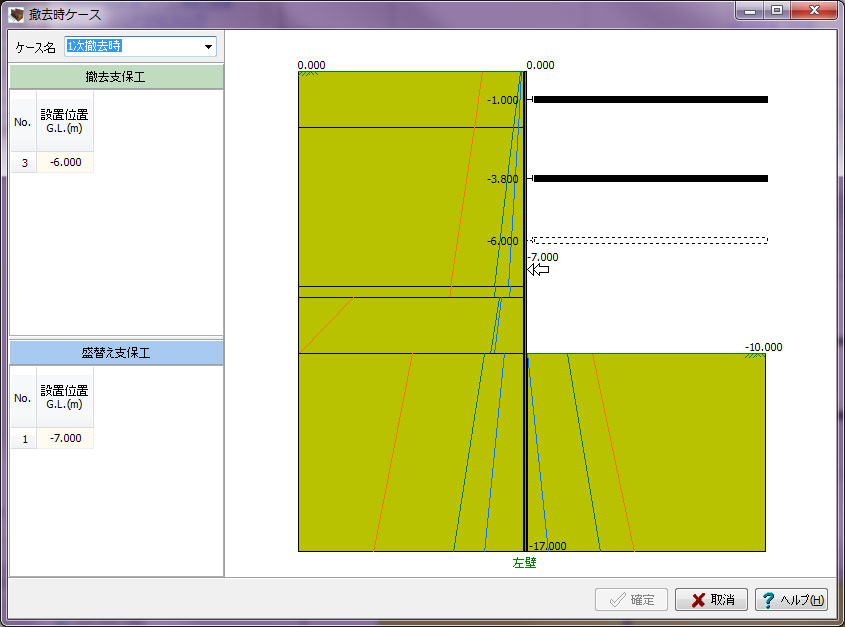Click the 左壁 label below diagram
This screenshot has height=627, width=845.
[x=524, y=563]
